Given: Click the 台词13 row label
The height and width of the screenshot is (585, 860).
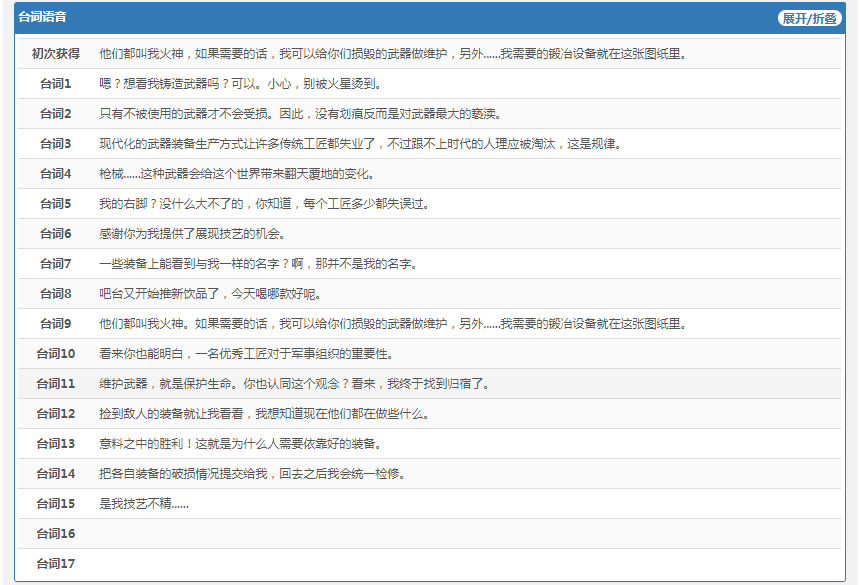Looking at the screenshot, I should tap(55, 444).
